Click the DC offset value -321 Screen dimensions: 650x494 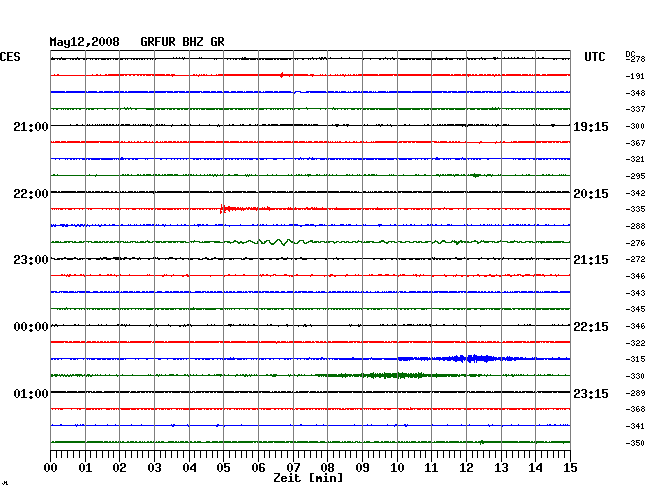pyautogui.click(x=635, y=159)
